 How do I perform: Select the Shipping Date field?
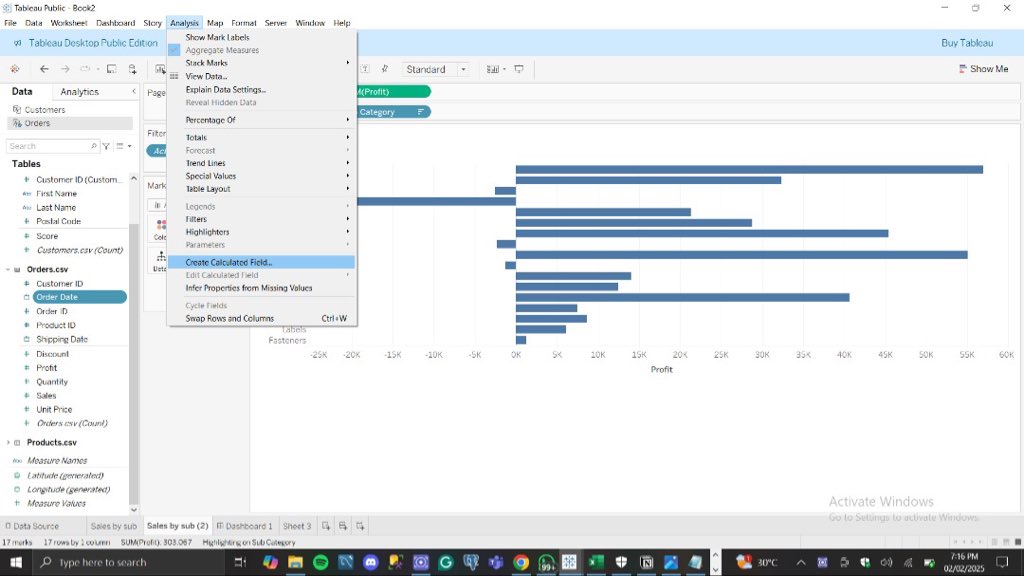tap(62, 340)
